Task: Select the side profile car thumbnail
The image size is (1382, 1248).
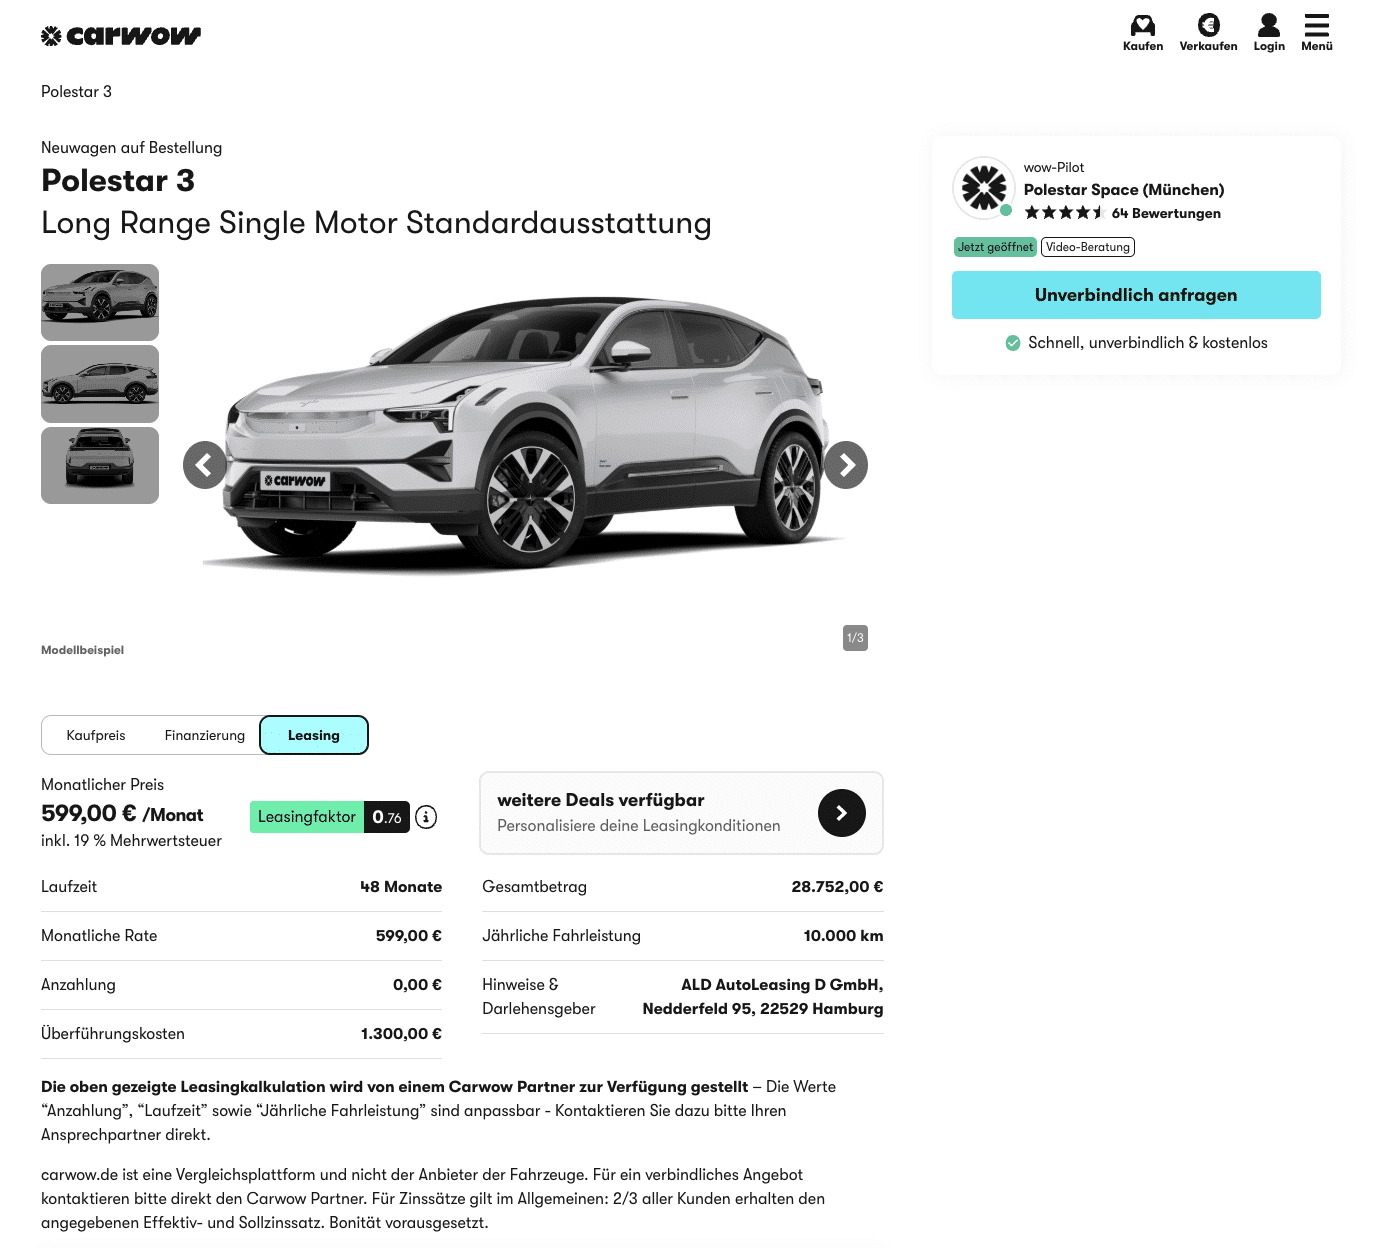Action: pyautogui.click(x=100, y=384)
